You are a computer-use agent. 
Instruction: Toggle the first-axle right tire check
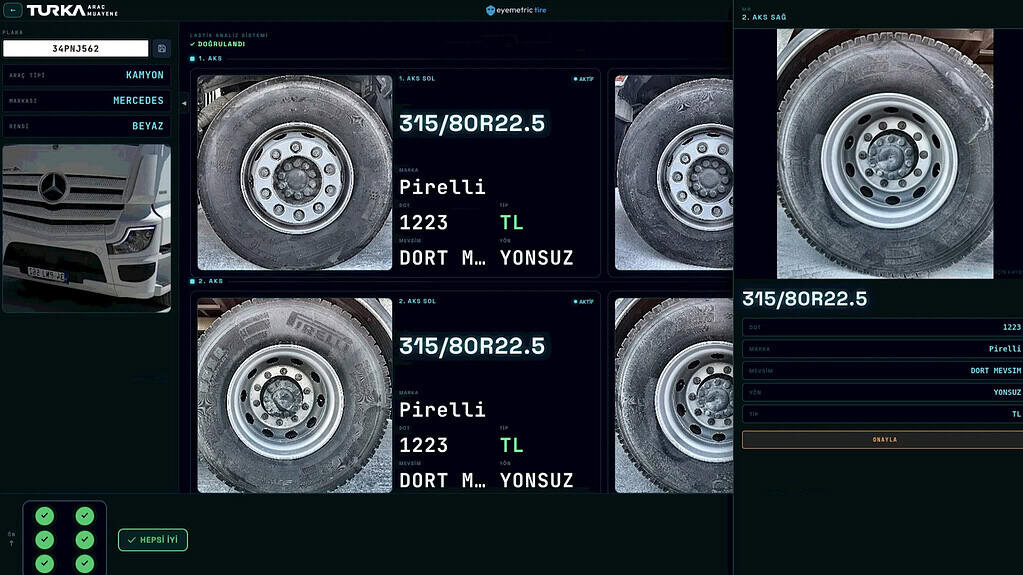point(84,516)
